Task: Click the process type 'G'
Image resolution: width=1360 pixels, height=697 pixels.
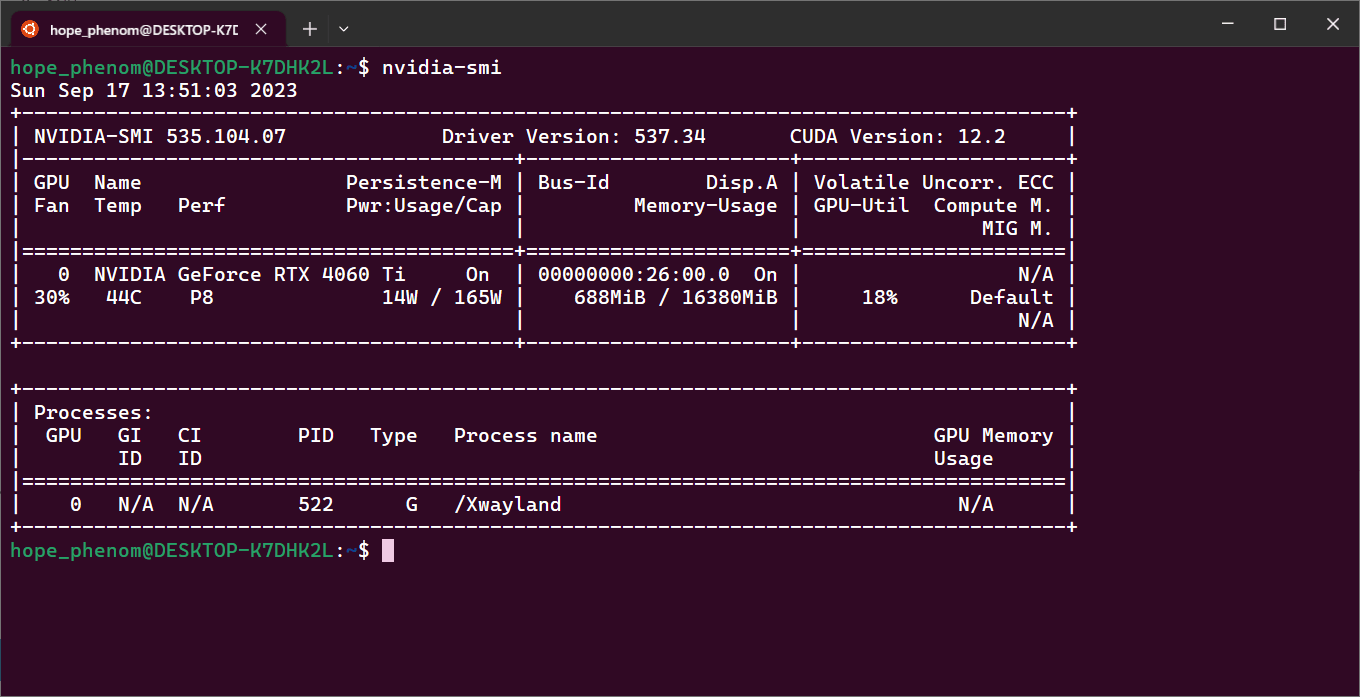Action: (x=412, y=505)
